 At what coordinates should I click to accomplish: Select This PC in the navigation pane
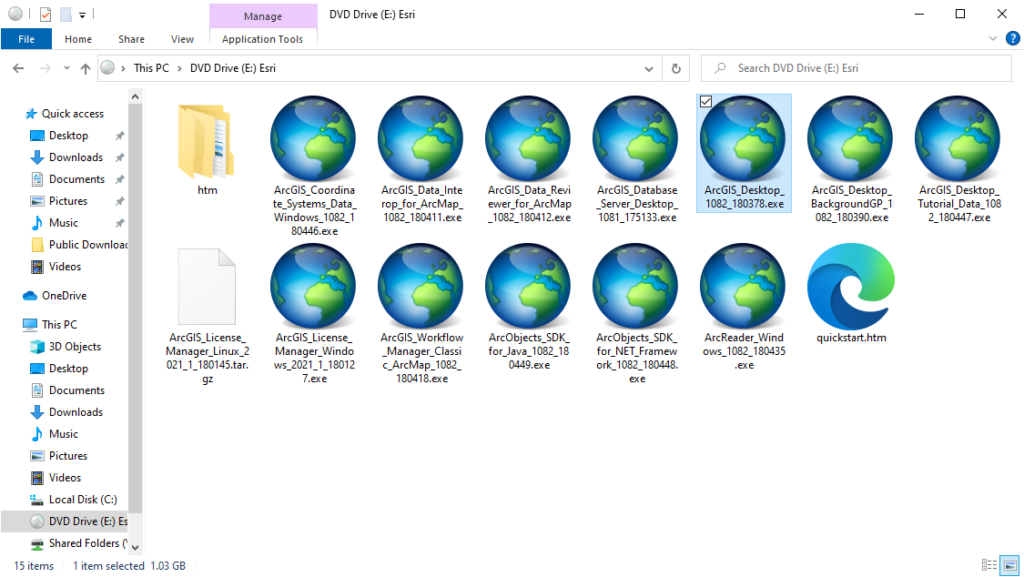(x=59, y=324)
